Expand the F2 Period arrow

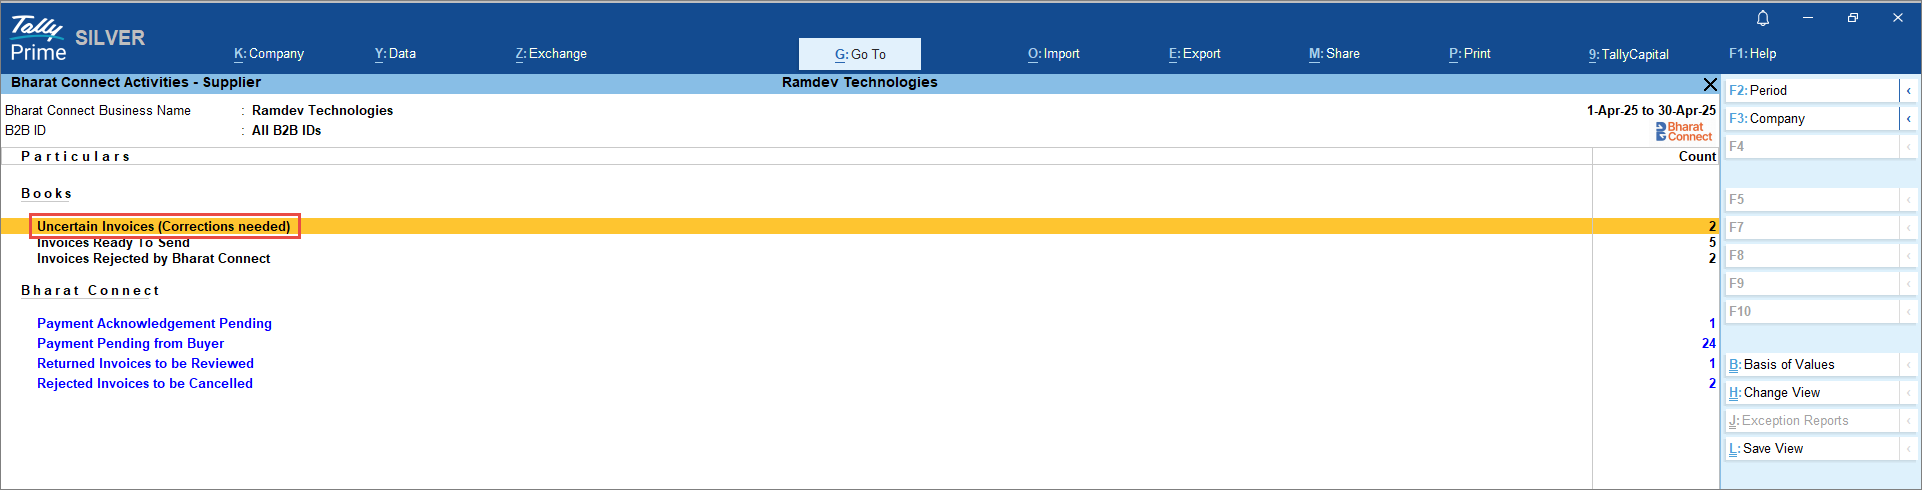pos(1908,91)
